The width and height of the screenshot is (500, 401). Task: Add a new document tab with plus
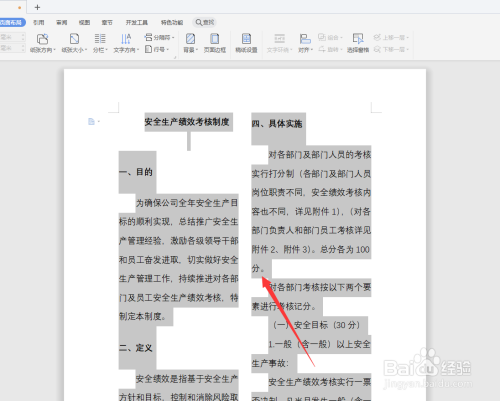[x=37, y=7]
